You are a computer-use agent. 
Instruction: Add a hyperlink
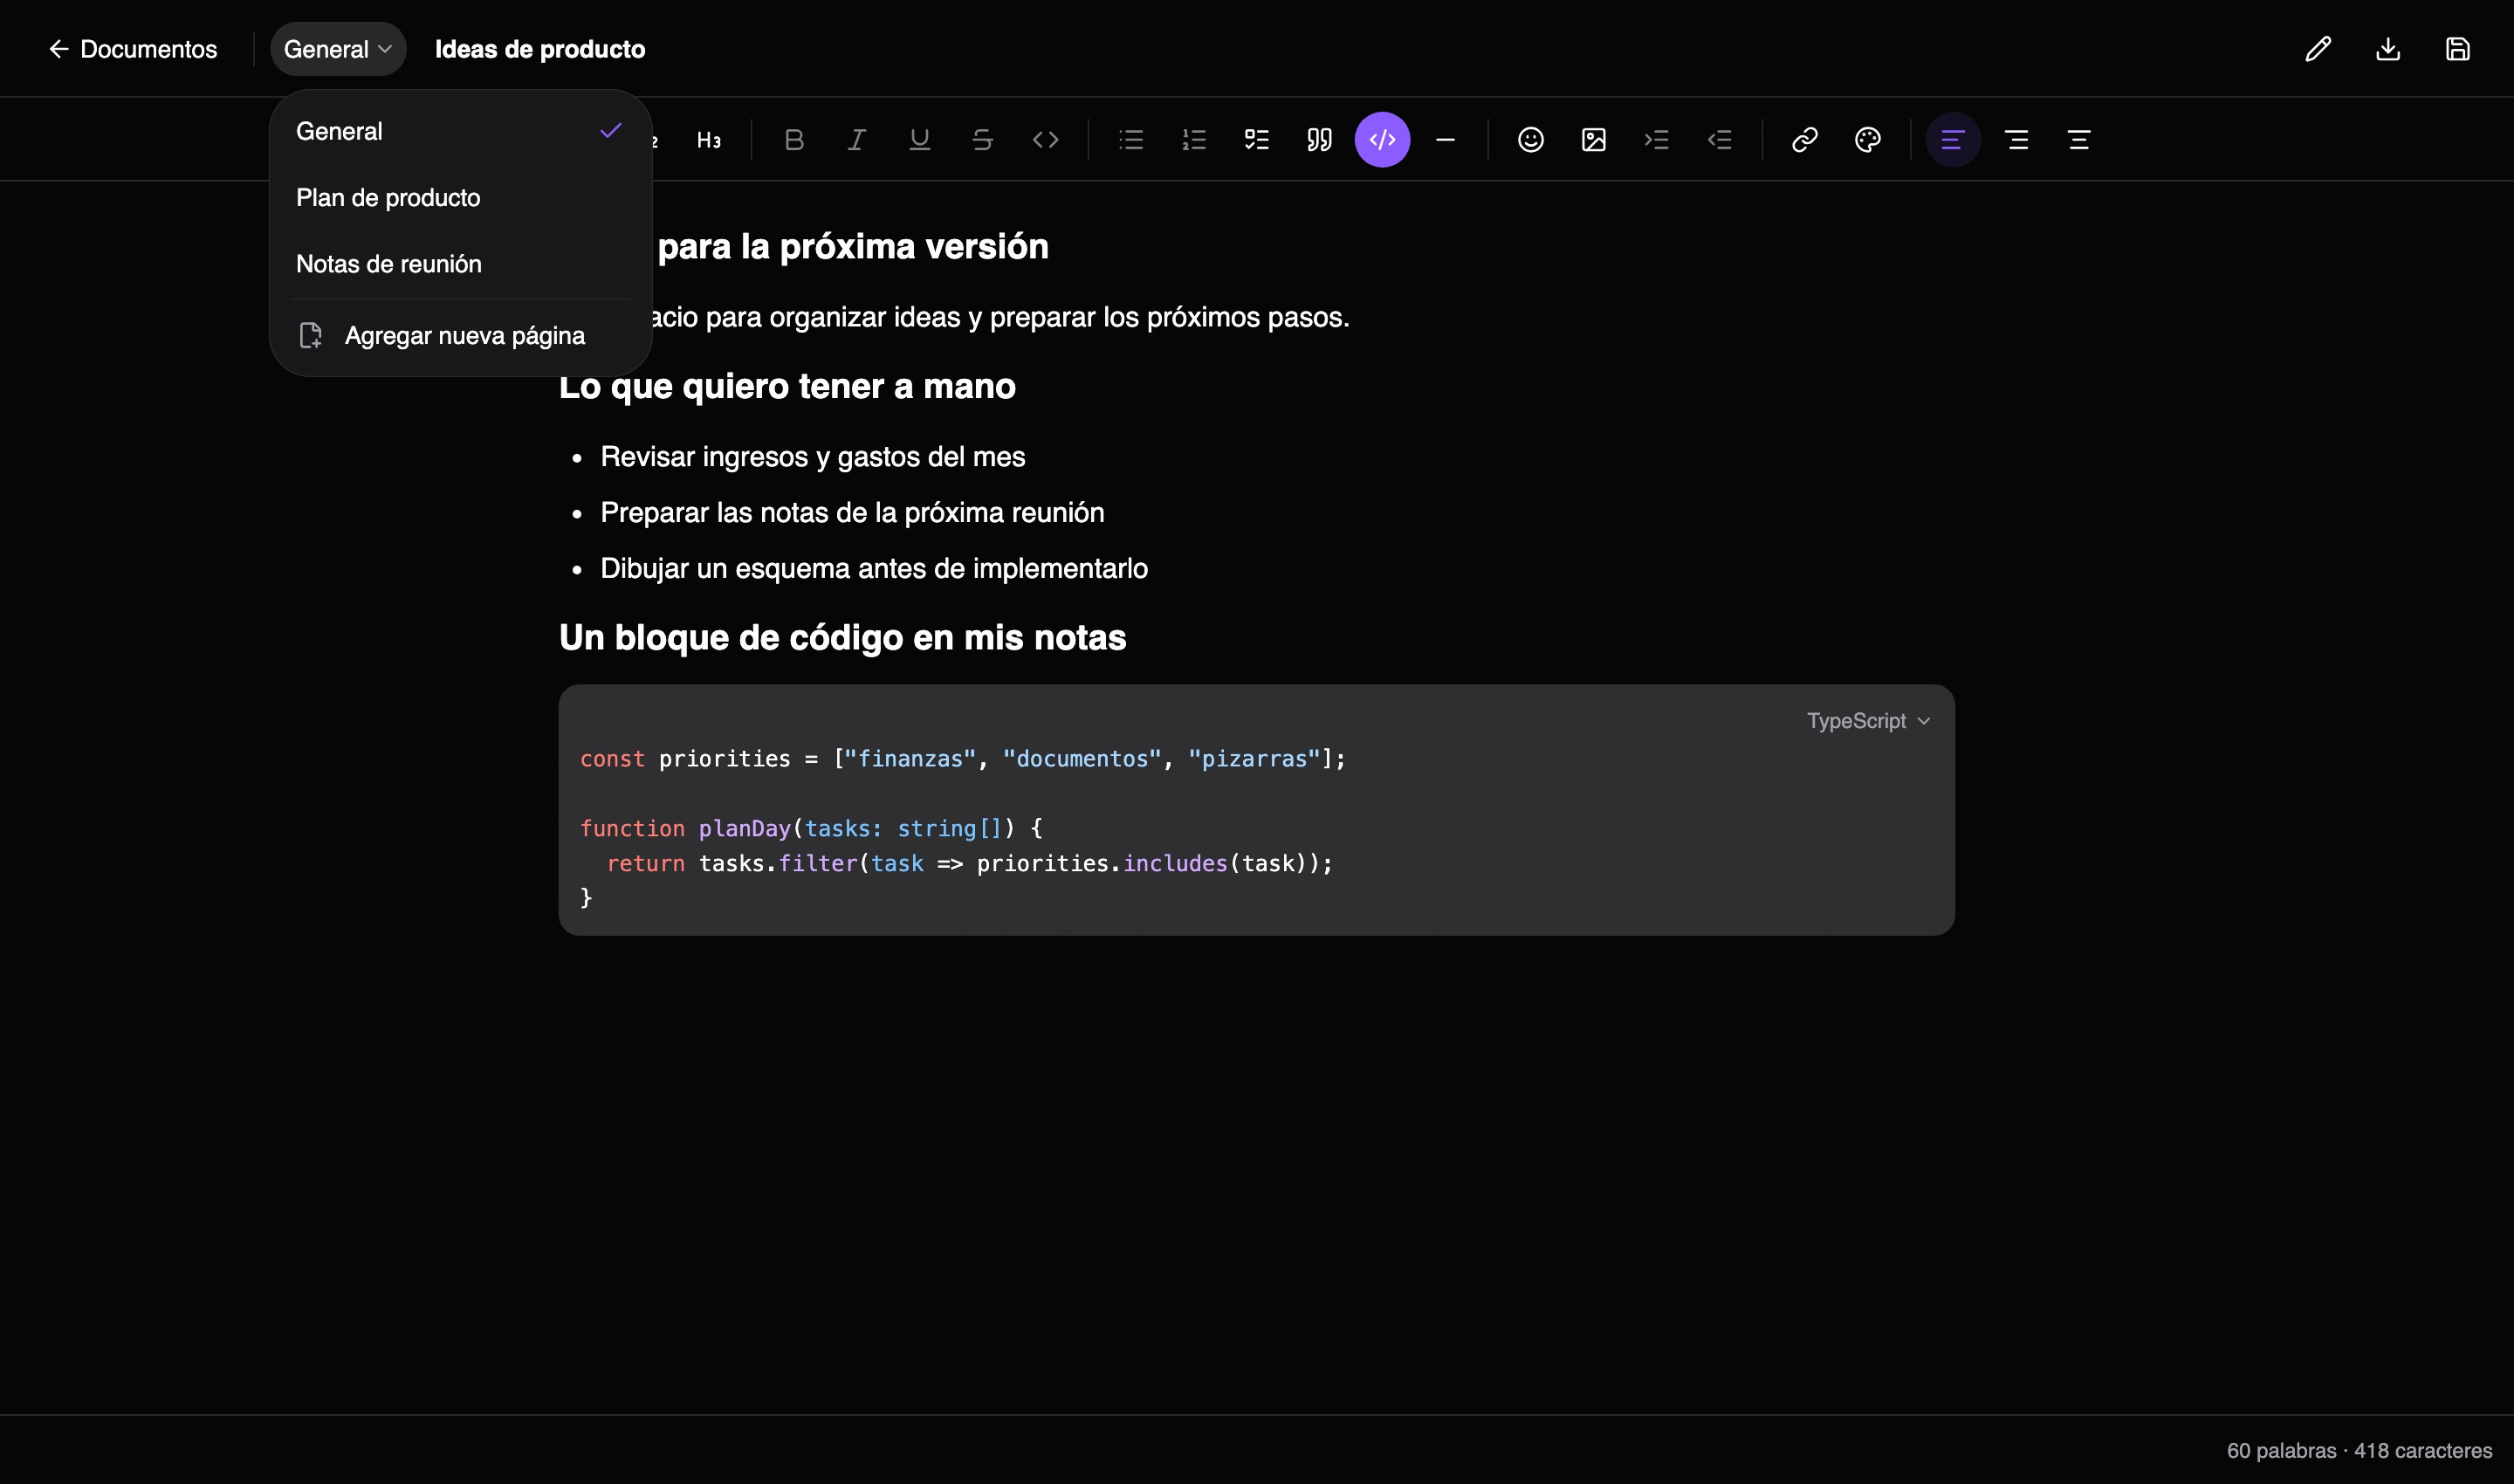(x=1805, y=140)
